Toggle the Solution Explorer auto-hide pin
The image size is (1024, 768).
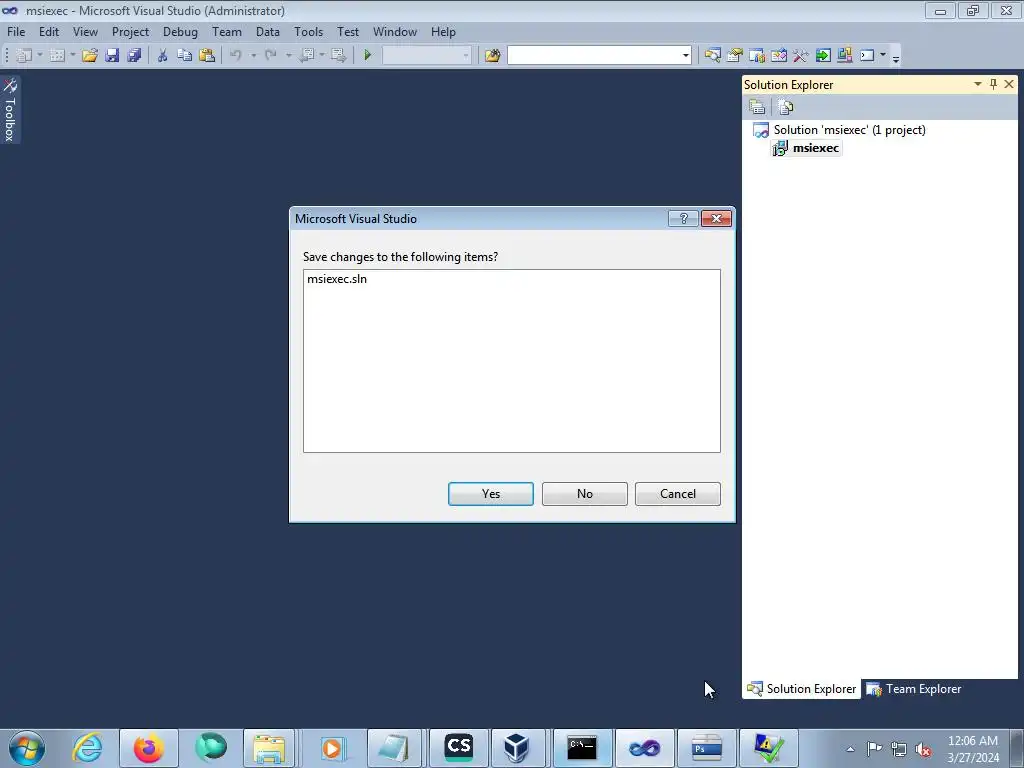(x=993, y=84)
